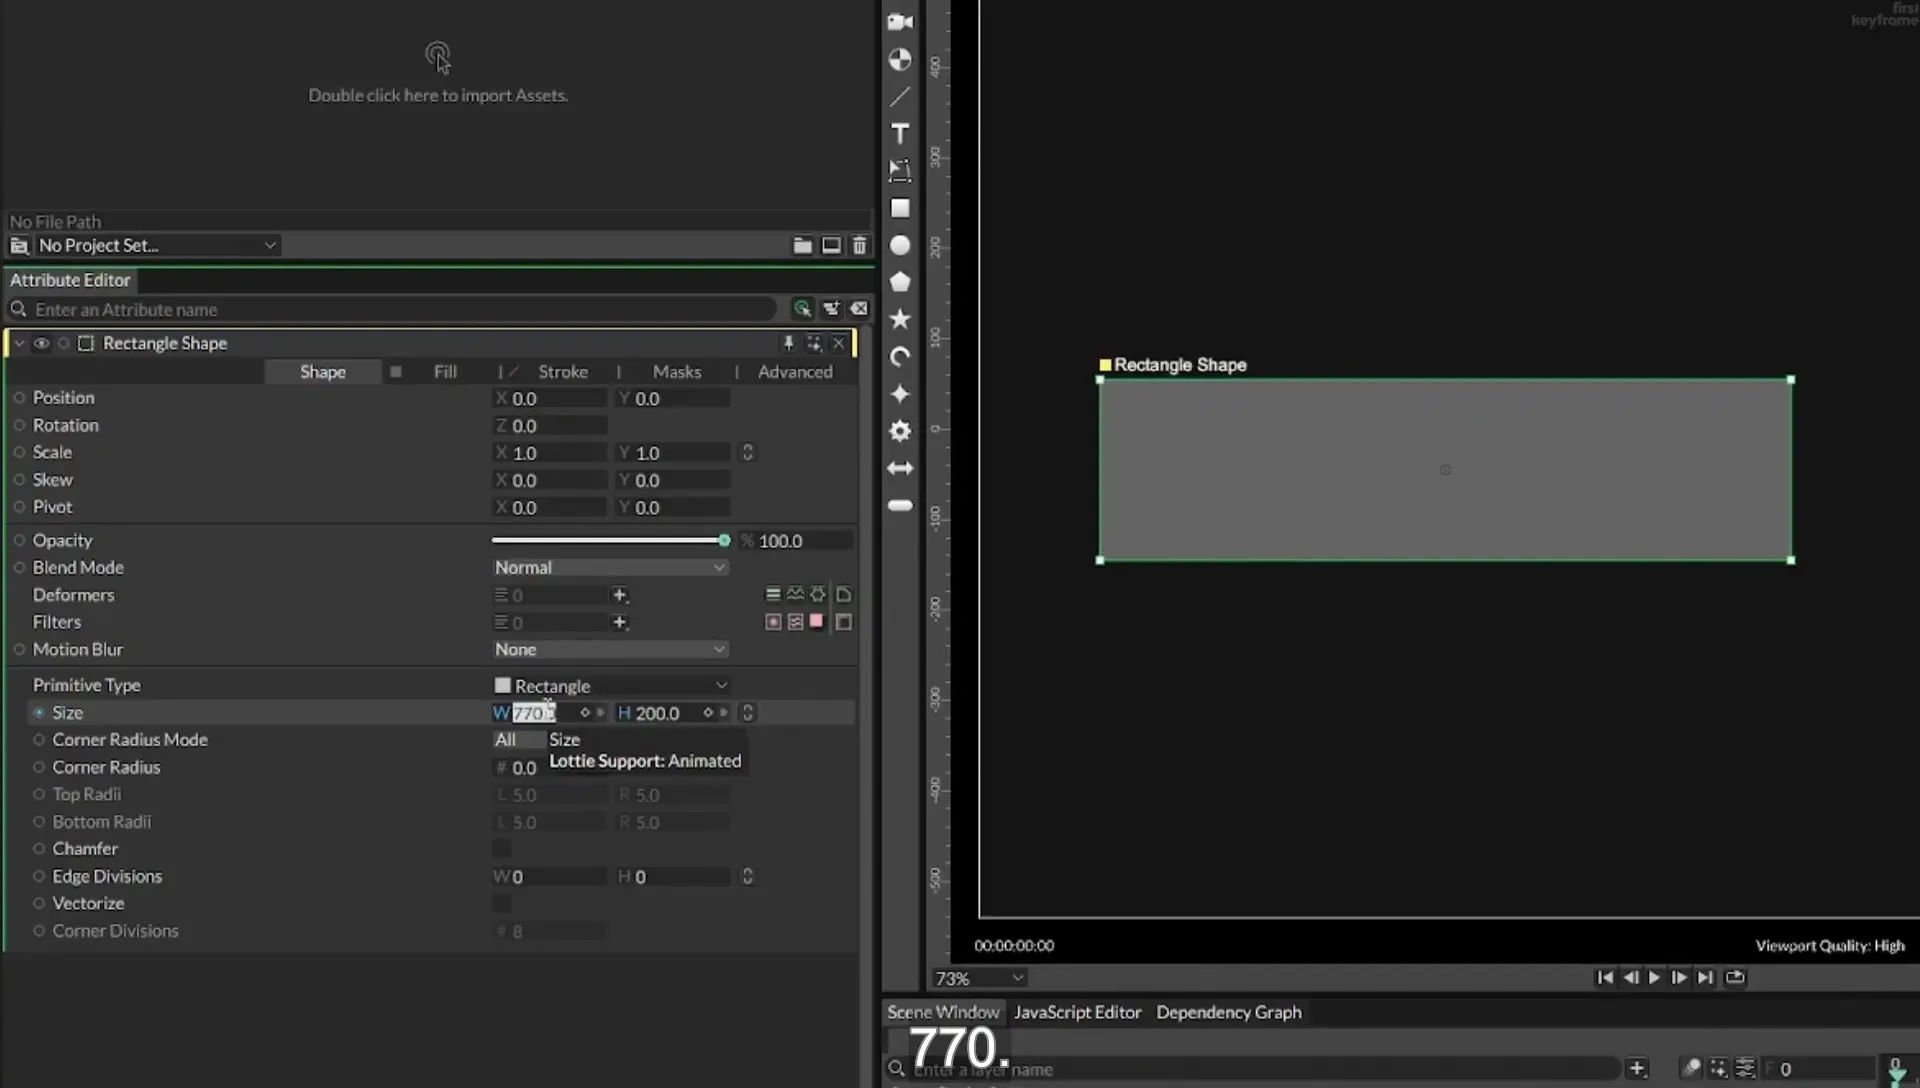
Task: Collapse the Rectangle Shape attribute section
Action: tap(19, 343)
